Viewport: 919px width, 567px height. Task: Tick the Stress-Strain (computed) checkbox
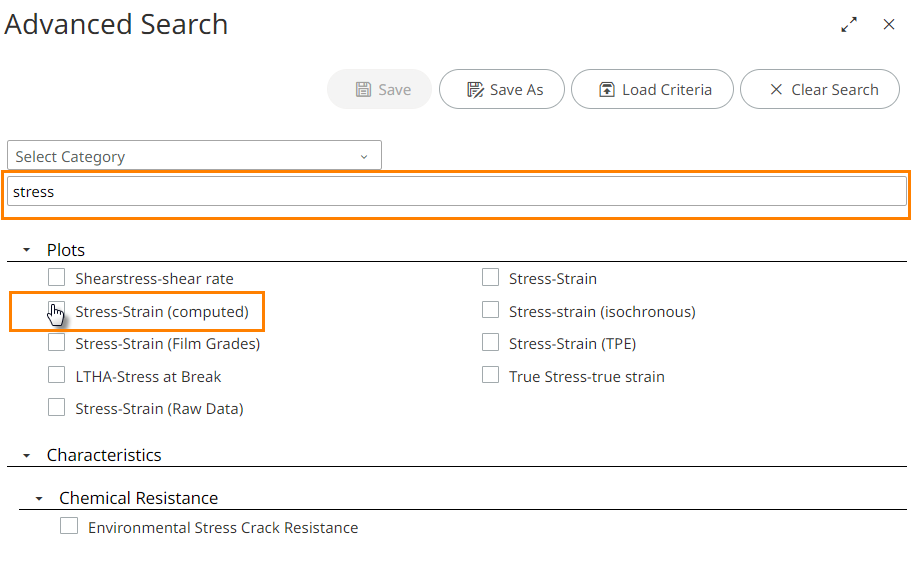coord(57,311)
